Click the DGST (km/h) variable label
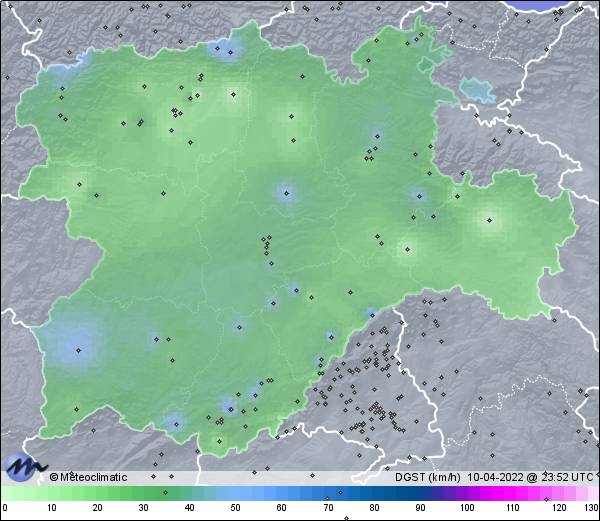Screen dimensions: 600x521 [428, 477]
